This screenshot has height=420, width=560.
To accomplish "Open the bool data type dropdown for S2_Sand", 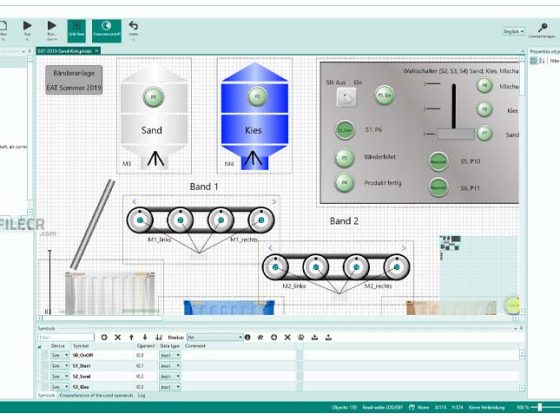I will tap(170, 376).
